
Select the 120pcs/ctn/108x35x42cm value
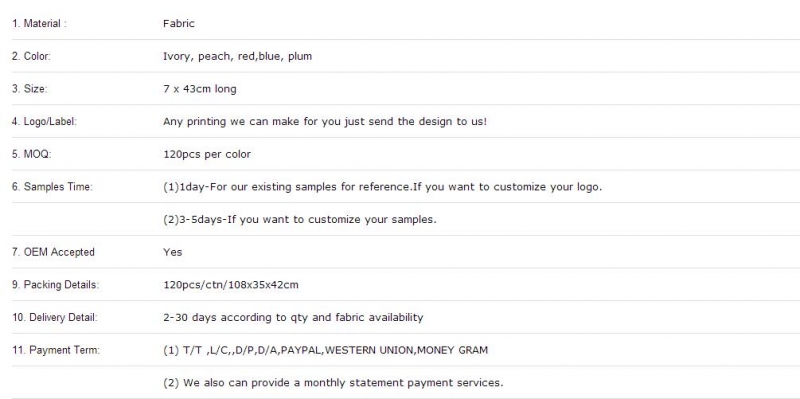pyautogui.click(x=231, y=285)
